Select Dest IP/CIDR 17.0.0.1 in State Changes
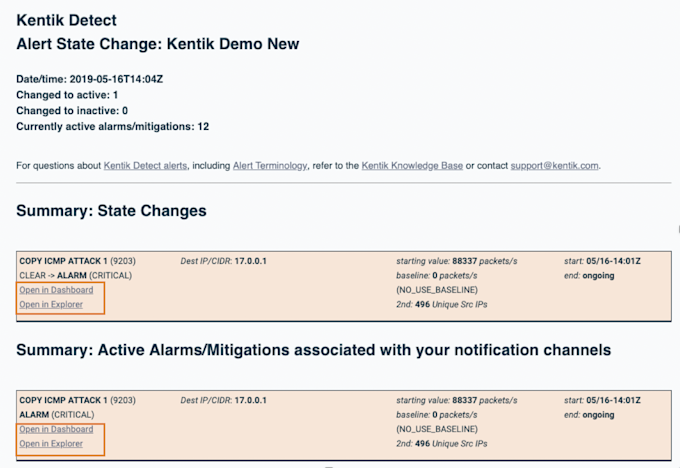The width and height of the screenshot is (680, 468). [x=223, y=261]
